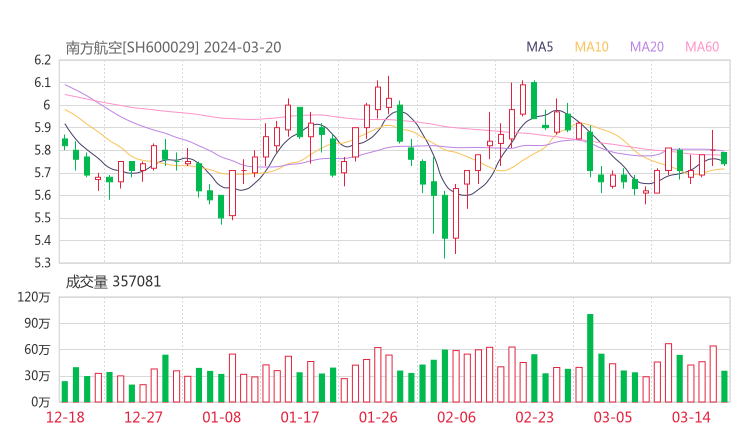Select the last green volume bar
The width and height of the screenshot is (740, 440).
click(724, 387)
